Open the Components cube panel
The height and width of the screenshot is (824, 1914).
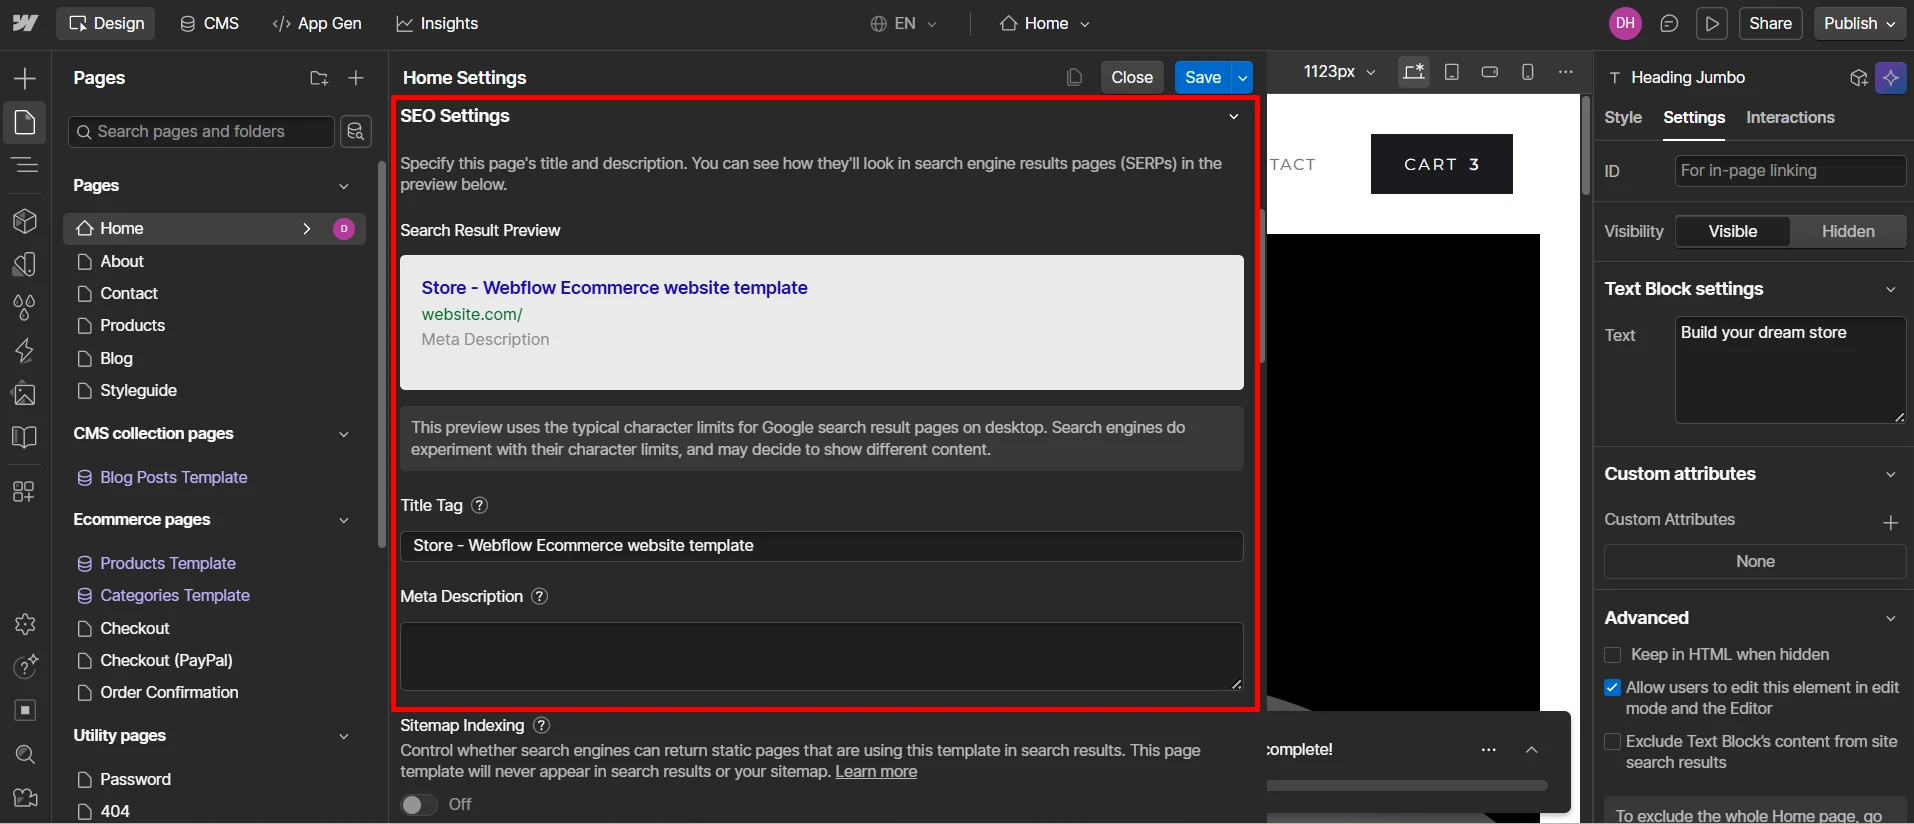25,221
